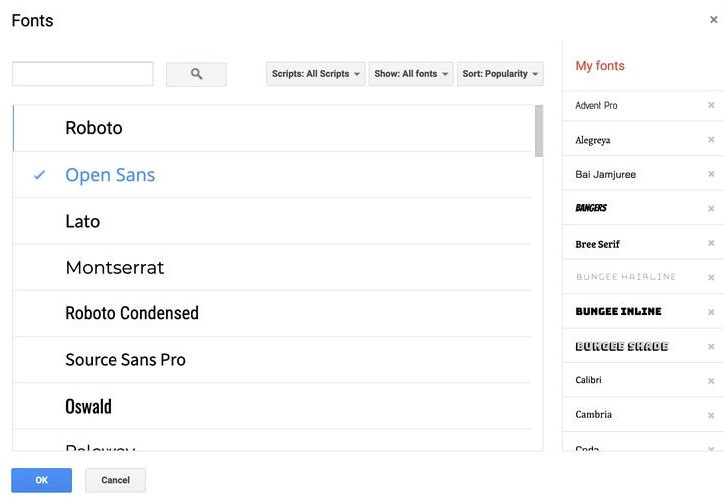Click the magnifier search button

coord(196,74)
